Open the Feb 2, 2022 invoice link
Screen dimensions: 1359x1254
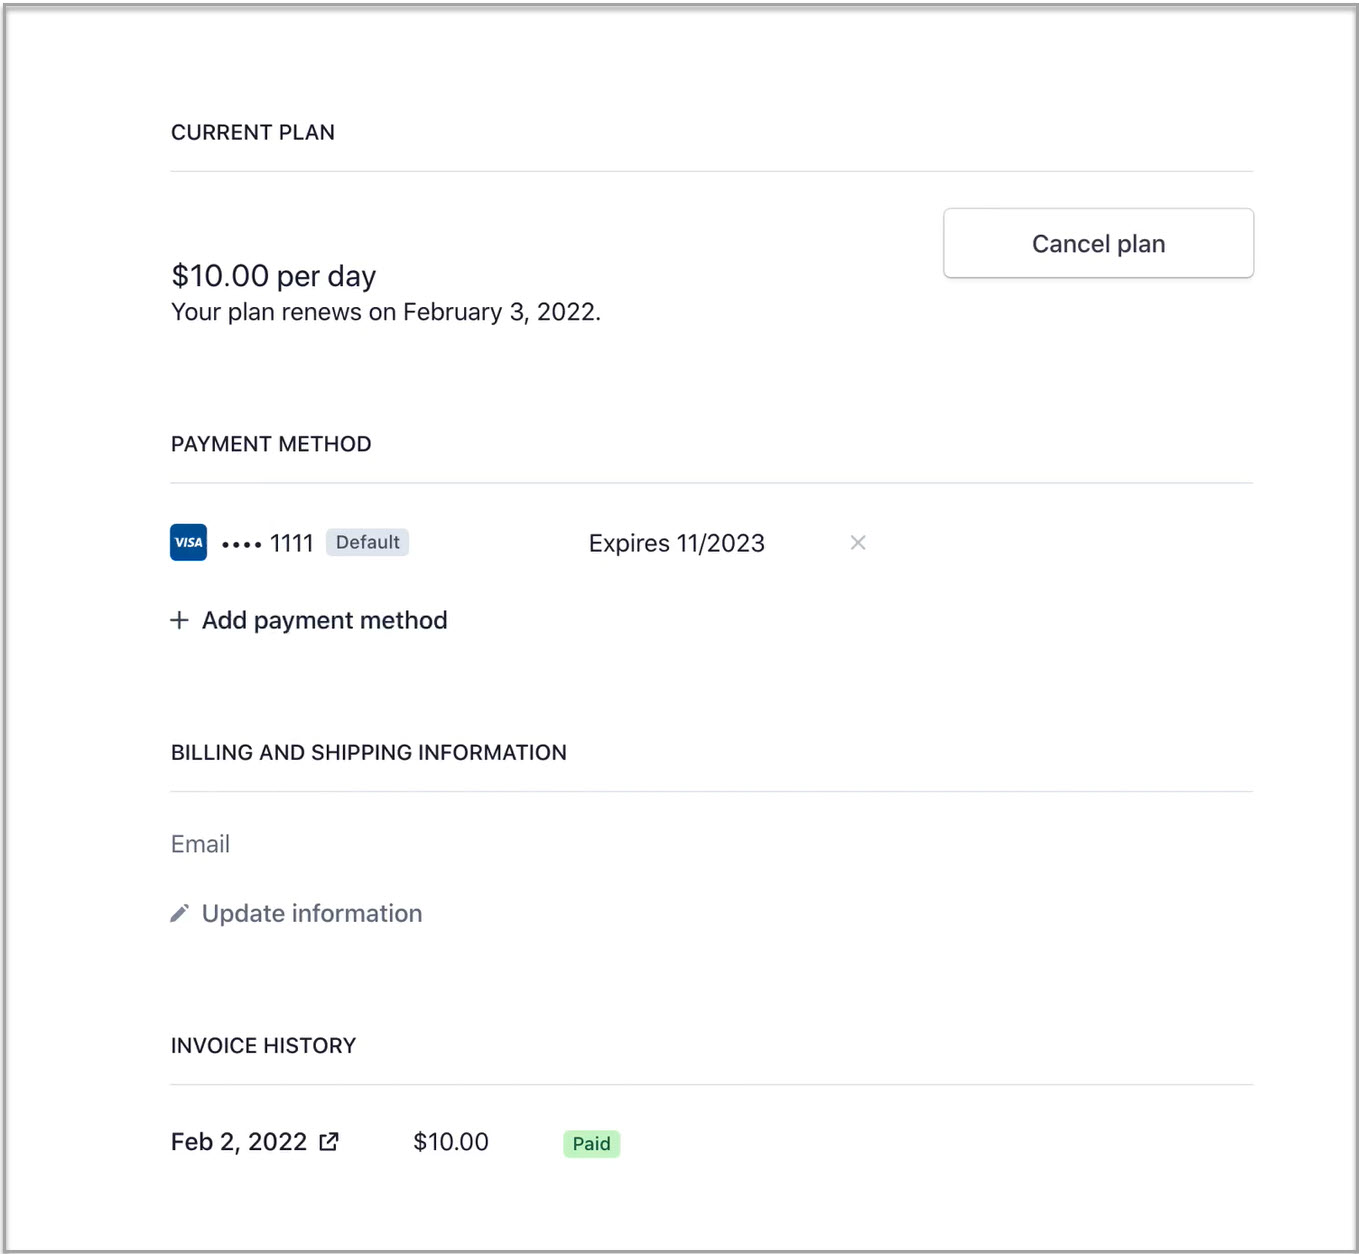(x=255, y=1142)
